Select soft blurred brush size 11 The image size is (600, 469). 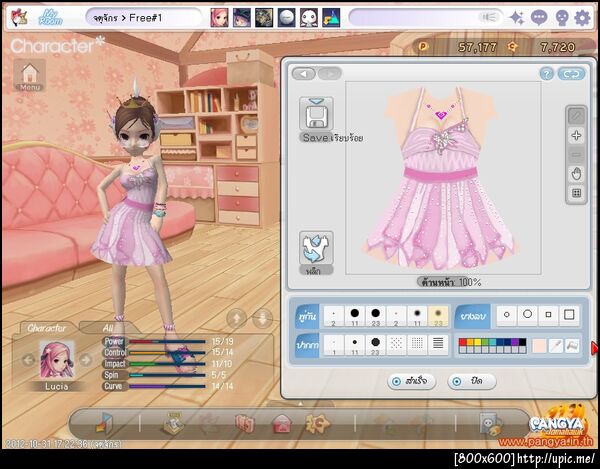point(417,316)
